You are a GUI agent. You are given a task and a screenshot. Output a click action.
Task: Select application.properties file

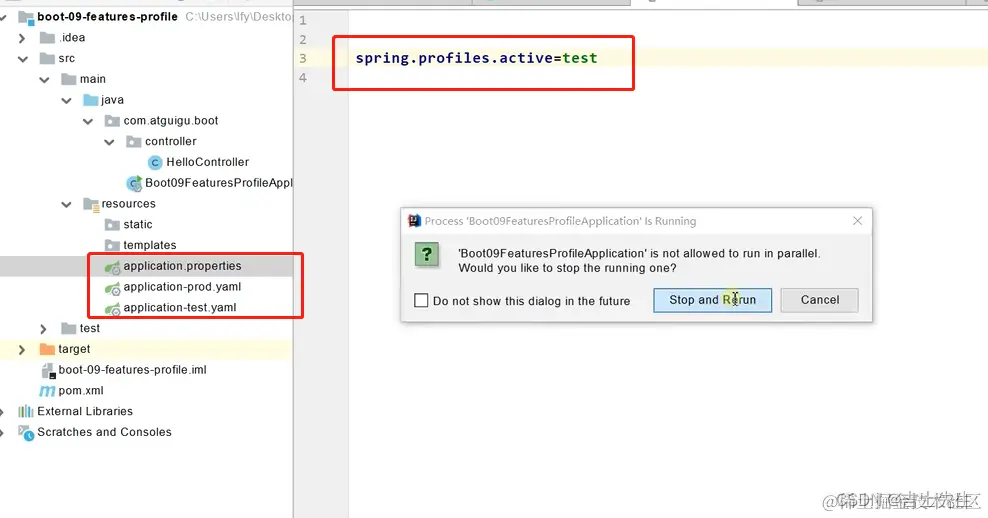(x=182, y=267)
